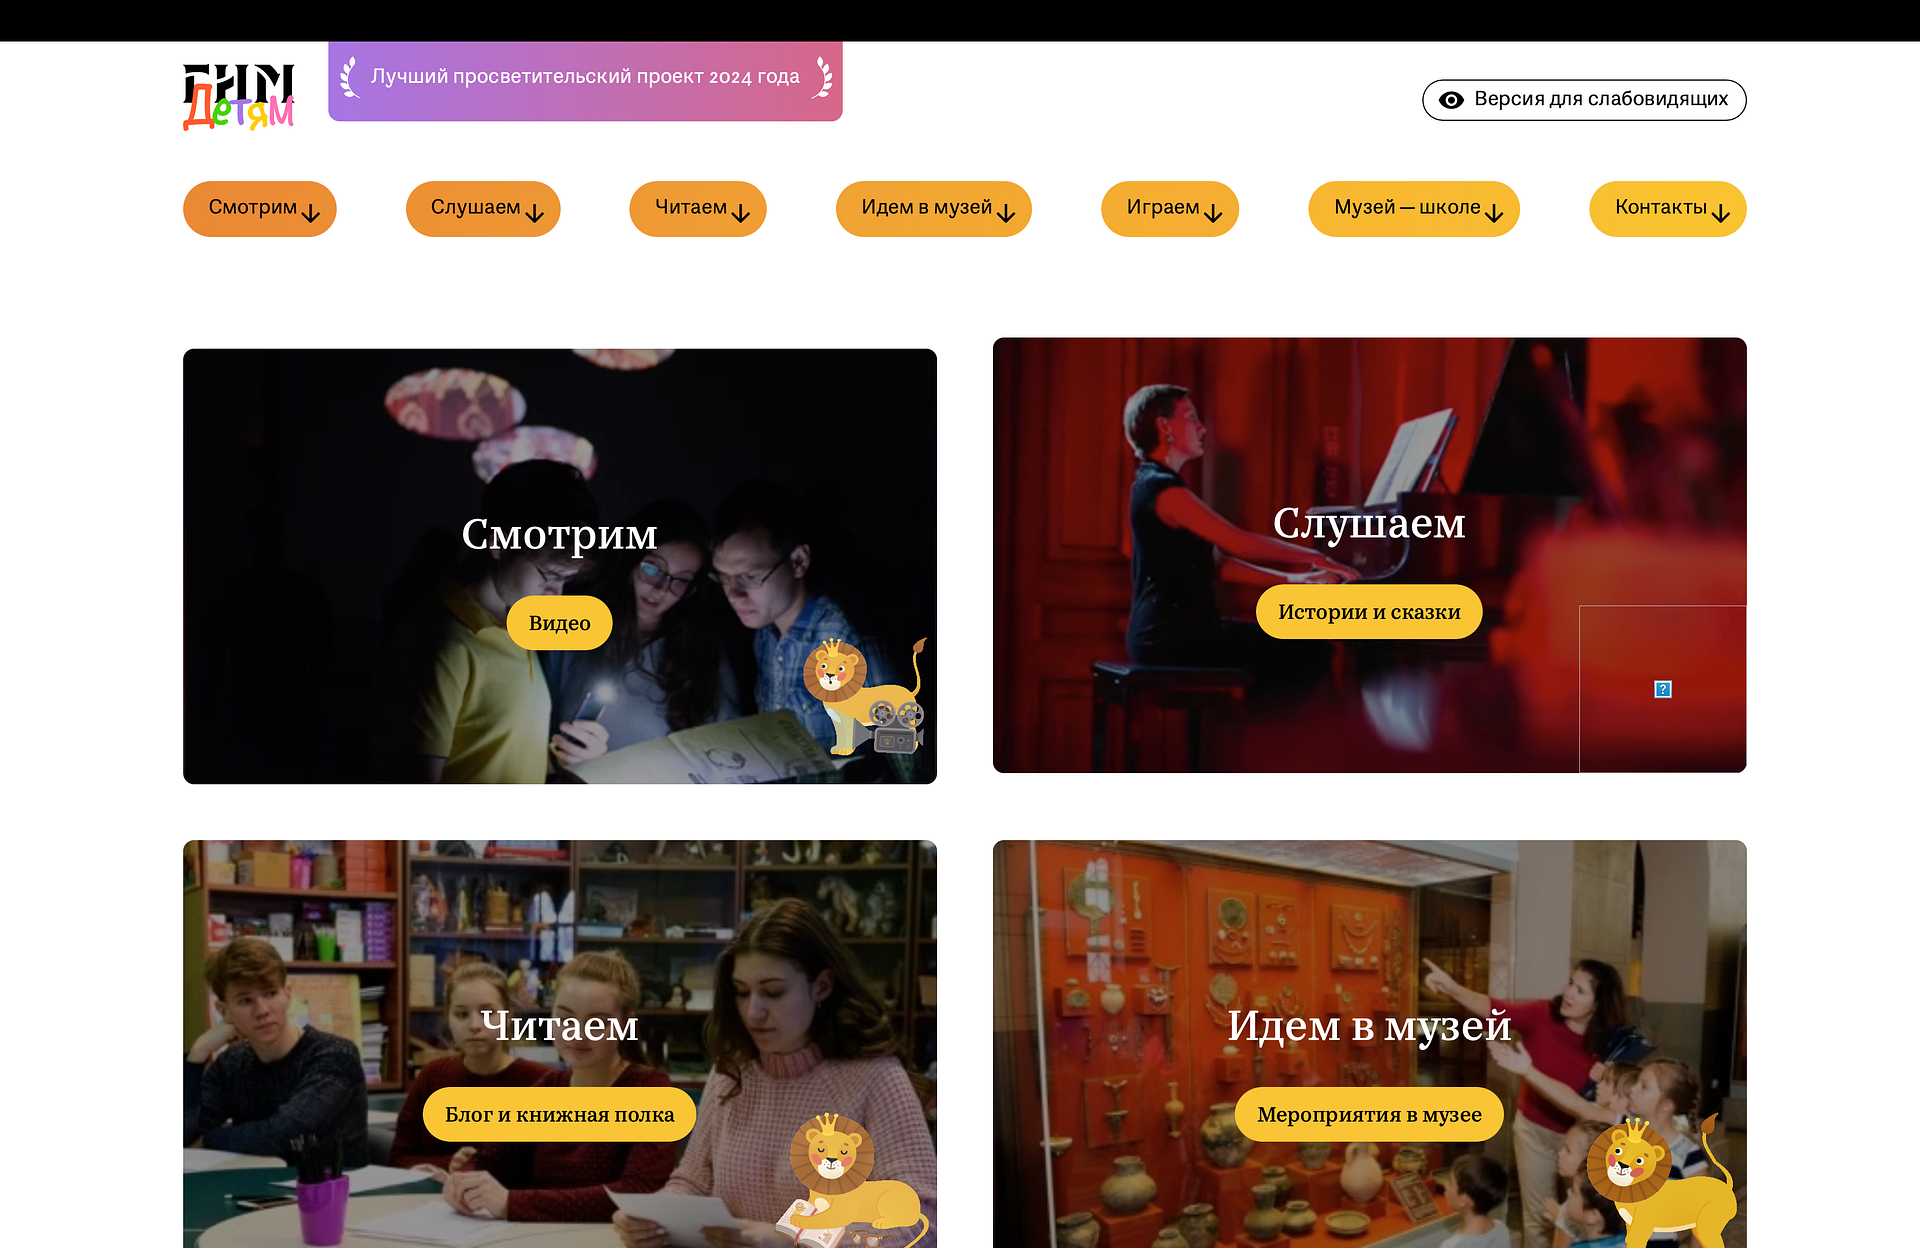
Task: Go to Идем в музей navigation item
Action: [x=926, y=208]
